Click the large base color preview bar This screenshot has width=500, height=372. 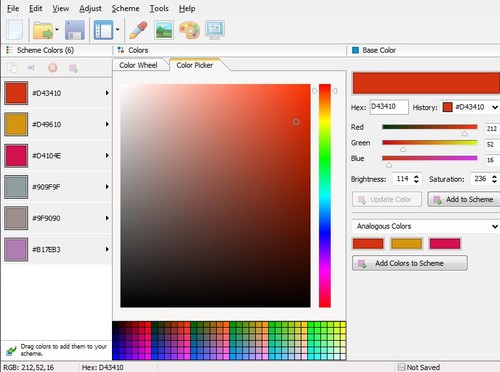click(x=426, y=83)
